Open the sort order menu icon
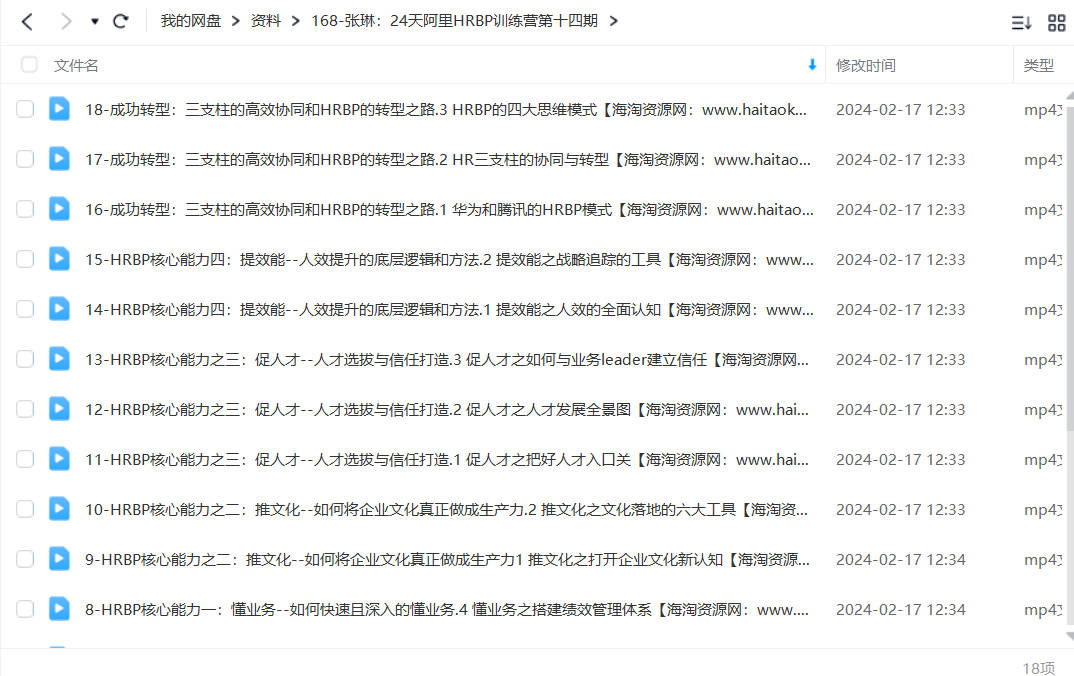Viewport: 1074px width, 676px height. (x=1021, y=23)
